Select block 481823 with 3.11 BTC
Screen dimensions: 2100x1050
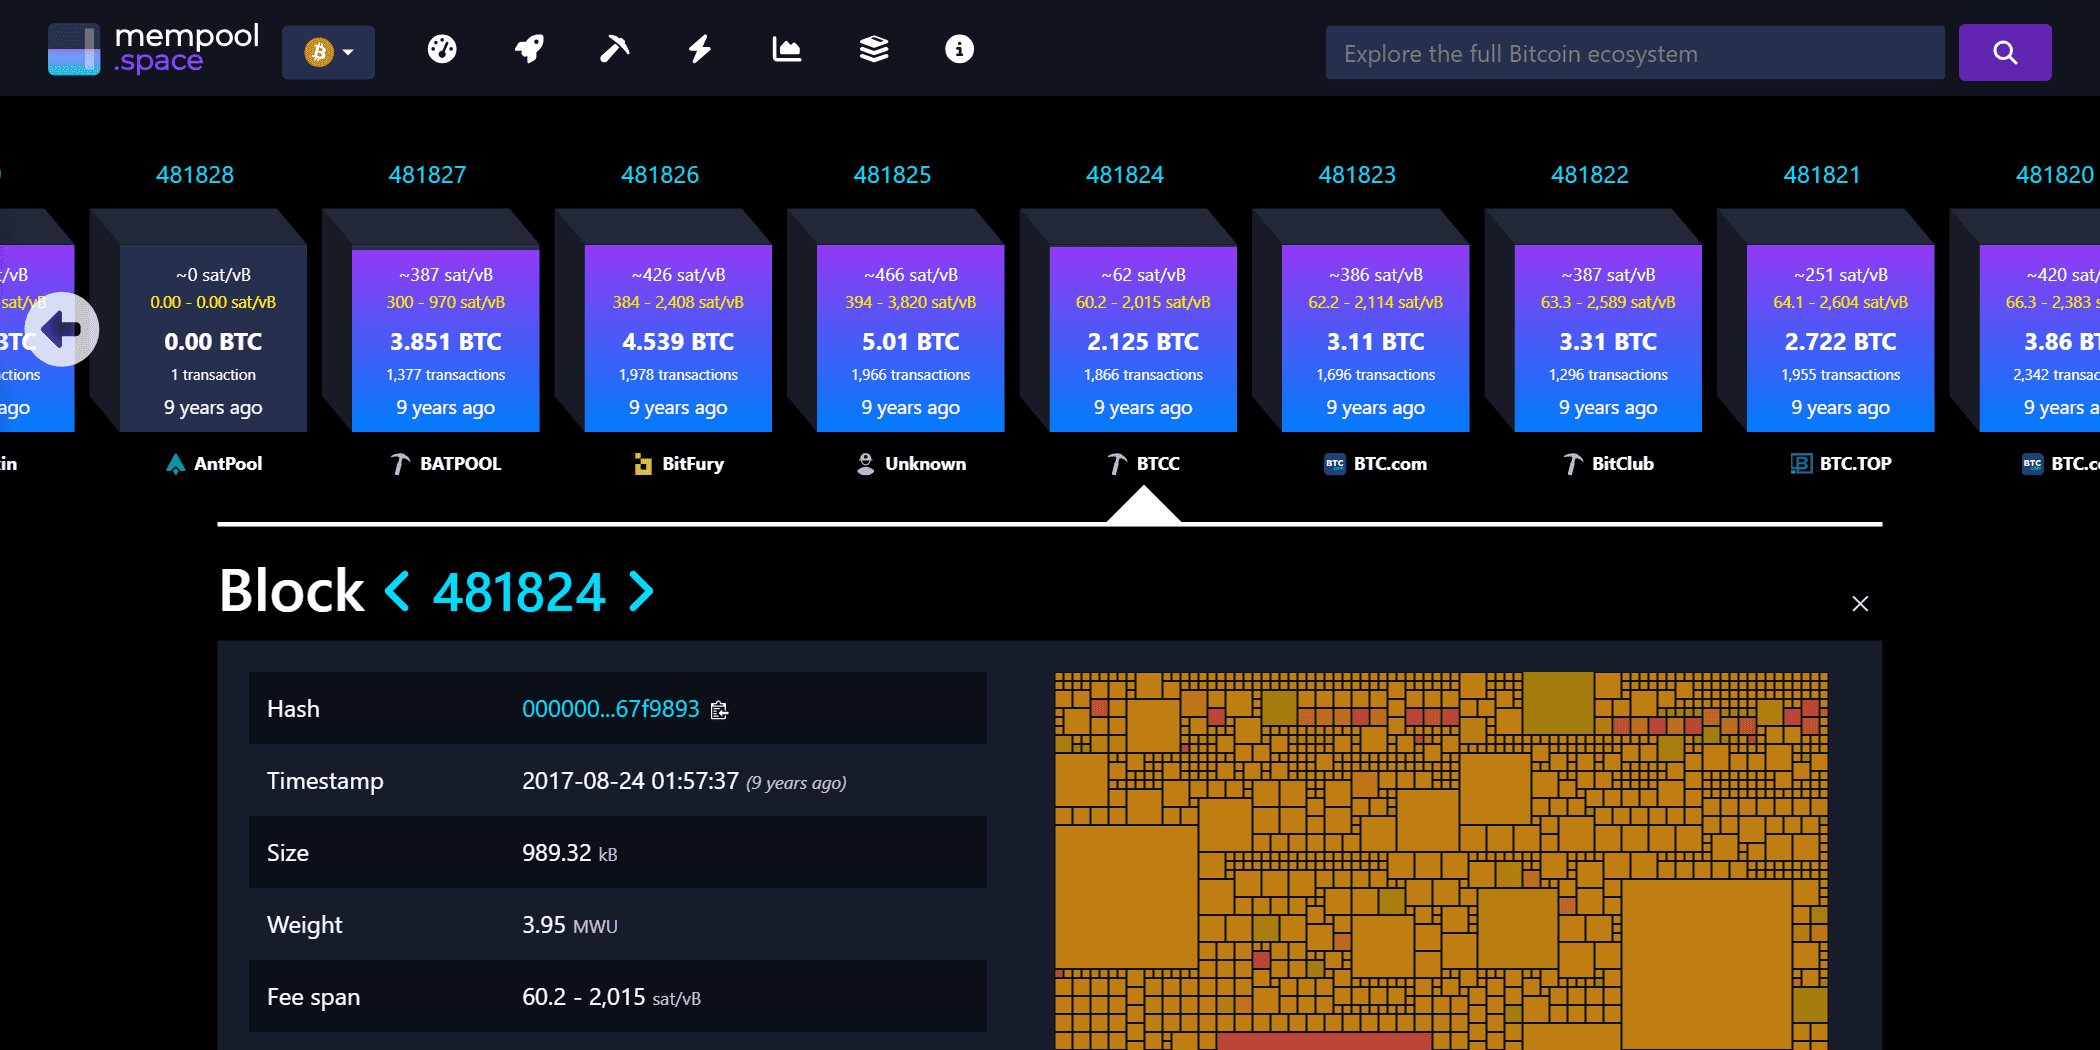point(1375,338)
